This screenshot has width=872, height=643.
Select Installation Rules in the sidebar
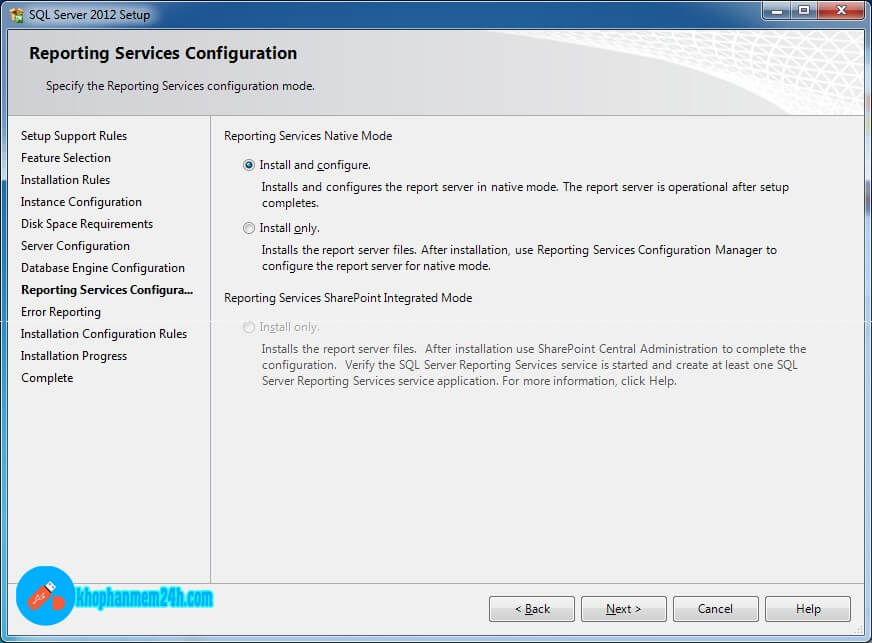click(65, 180)
